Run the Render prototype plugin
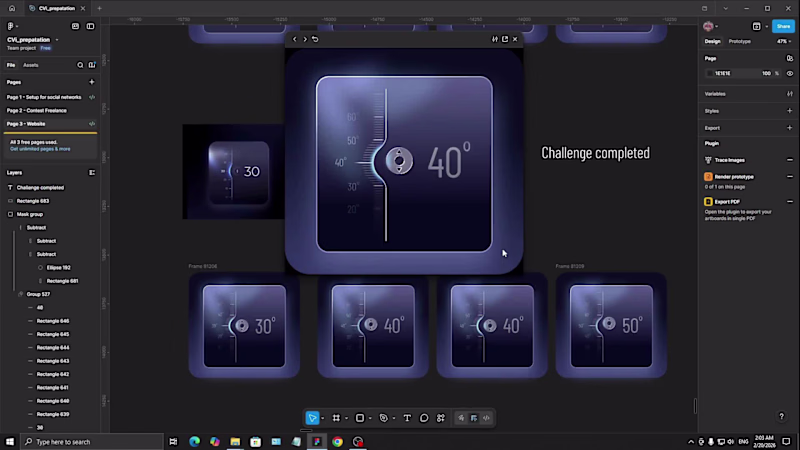 [734, 177]
